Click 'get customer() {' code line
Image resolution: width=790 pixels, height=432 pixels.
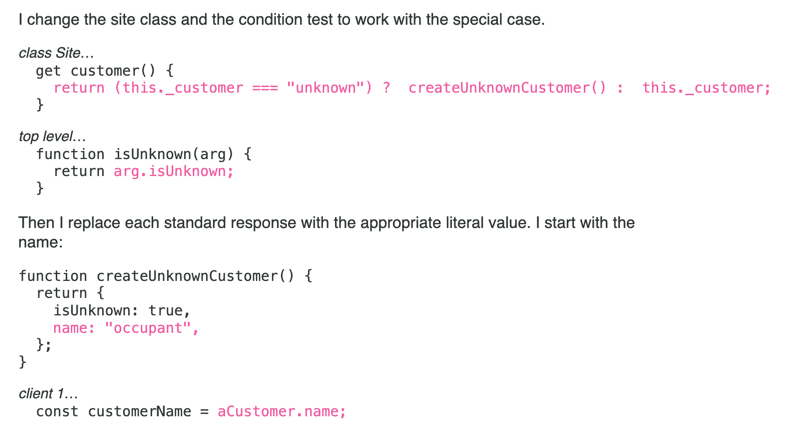[x=105, y=71]
